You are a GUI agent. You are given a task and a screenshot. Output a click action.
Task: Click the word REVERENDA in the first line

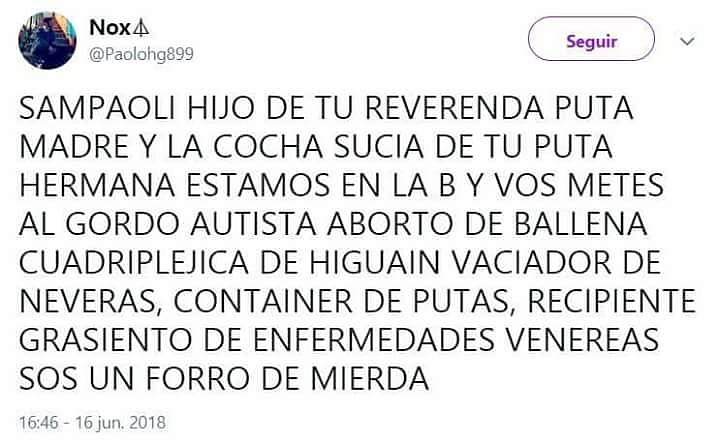tap(454, 108)
